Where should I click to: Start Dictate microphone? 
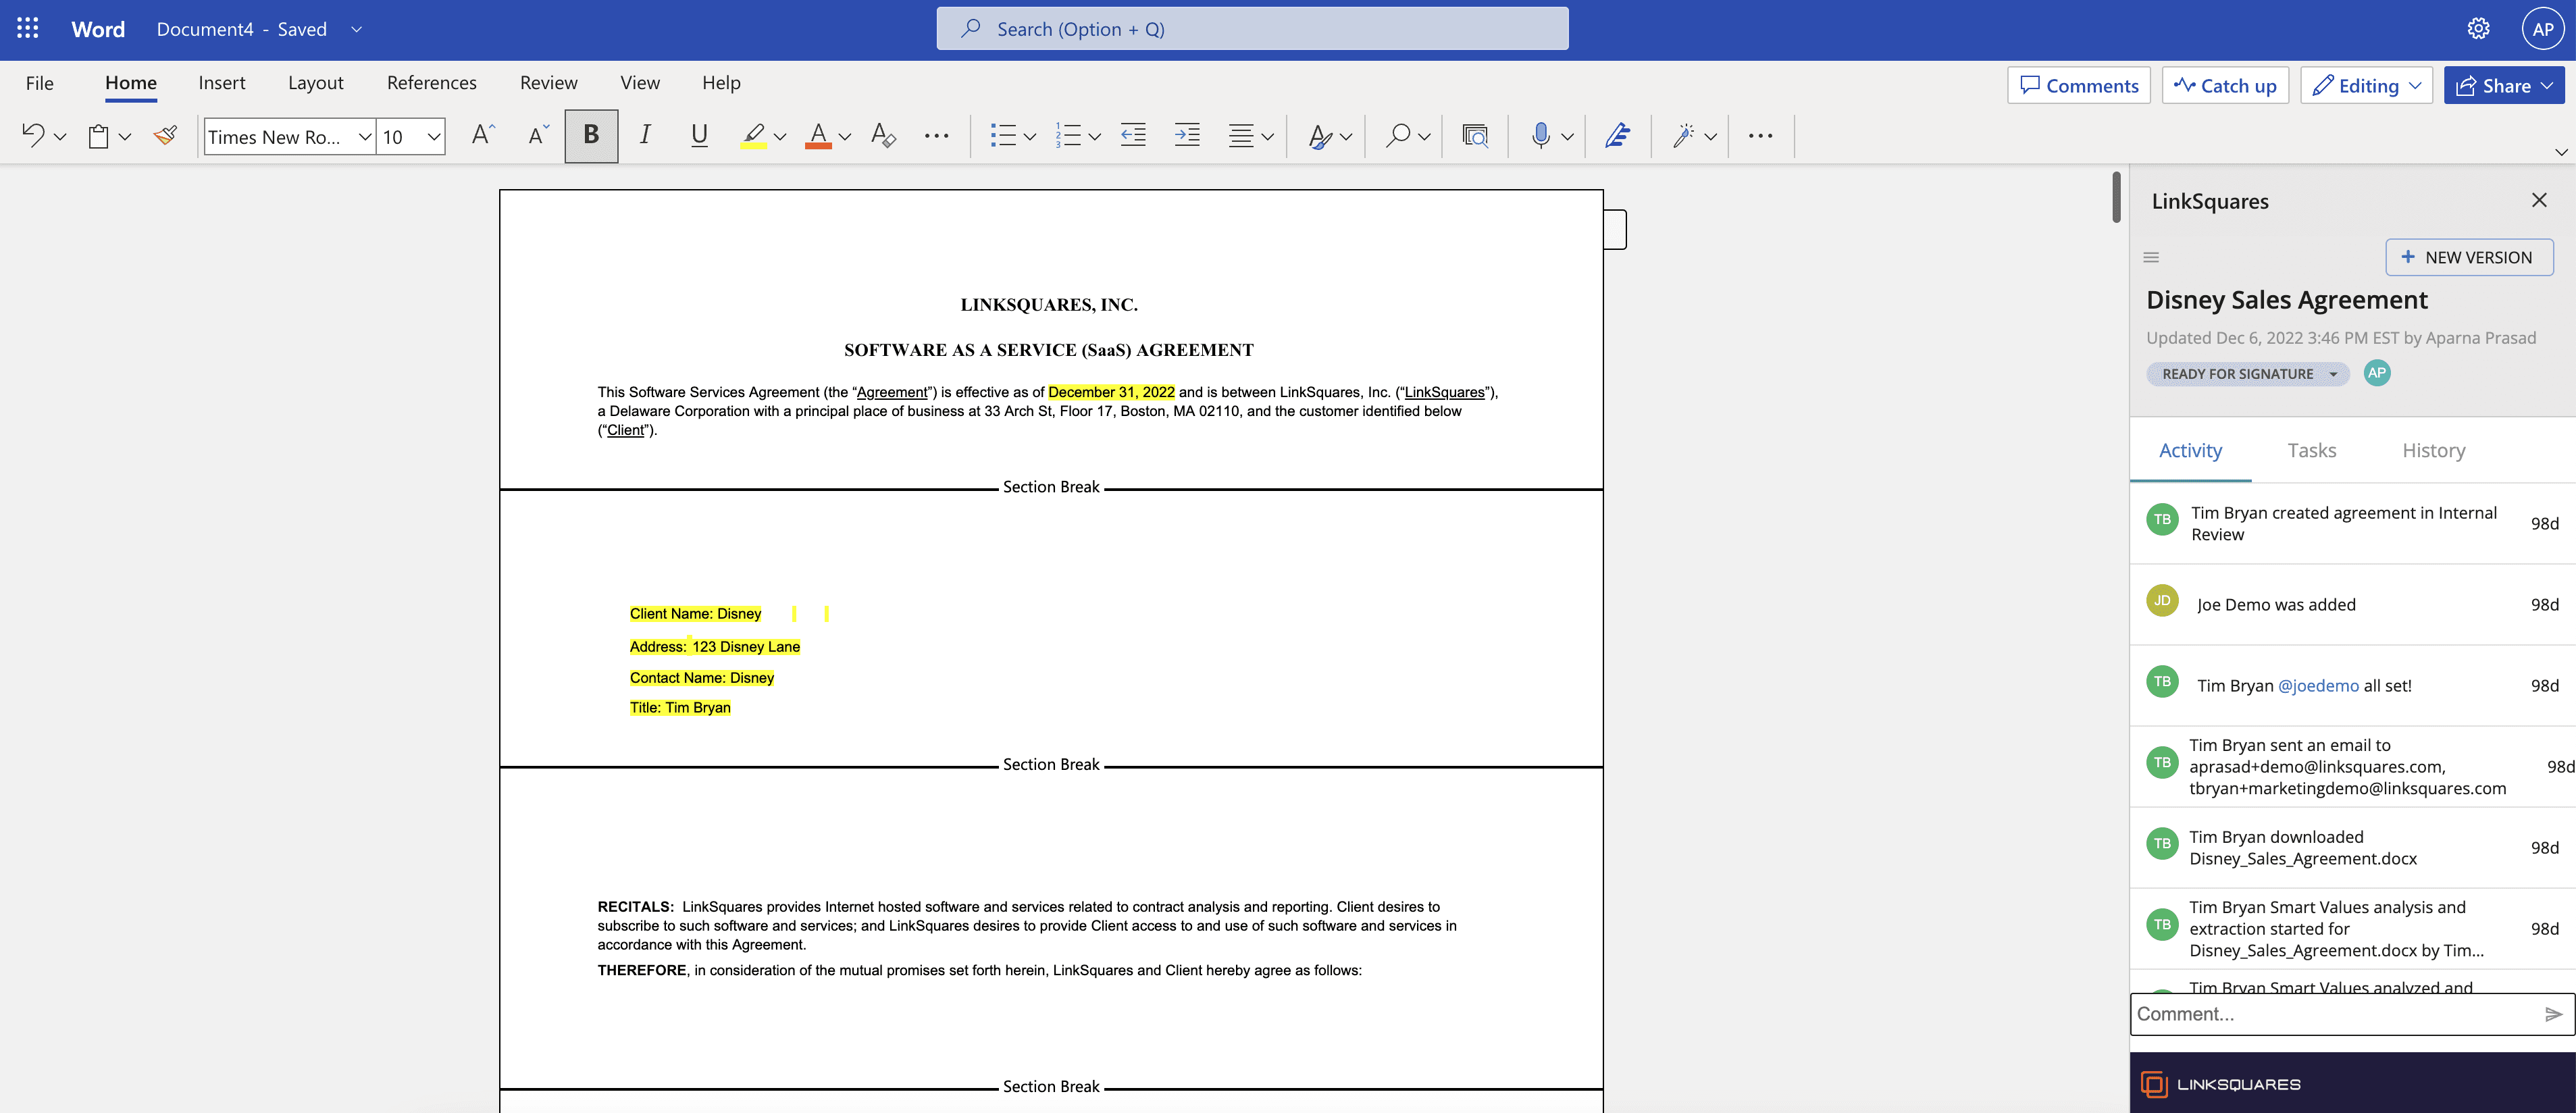coord(1541,135)
